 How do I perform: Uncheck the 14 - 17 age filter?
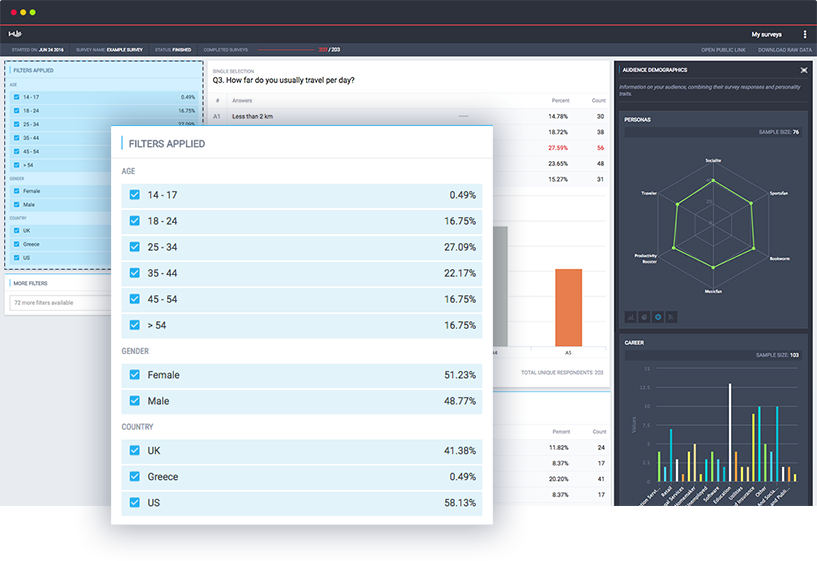[134, 195]
